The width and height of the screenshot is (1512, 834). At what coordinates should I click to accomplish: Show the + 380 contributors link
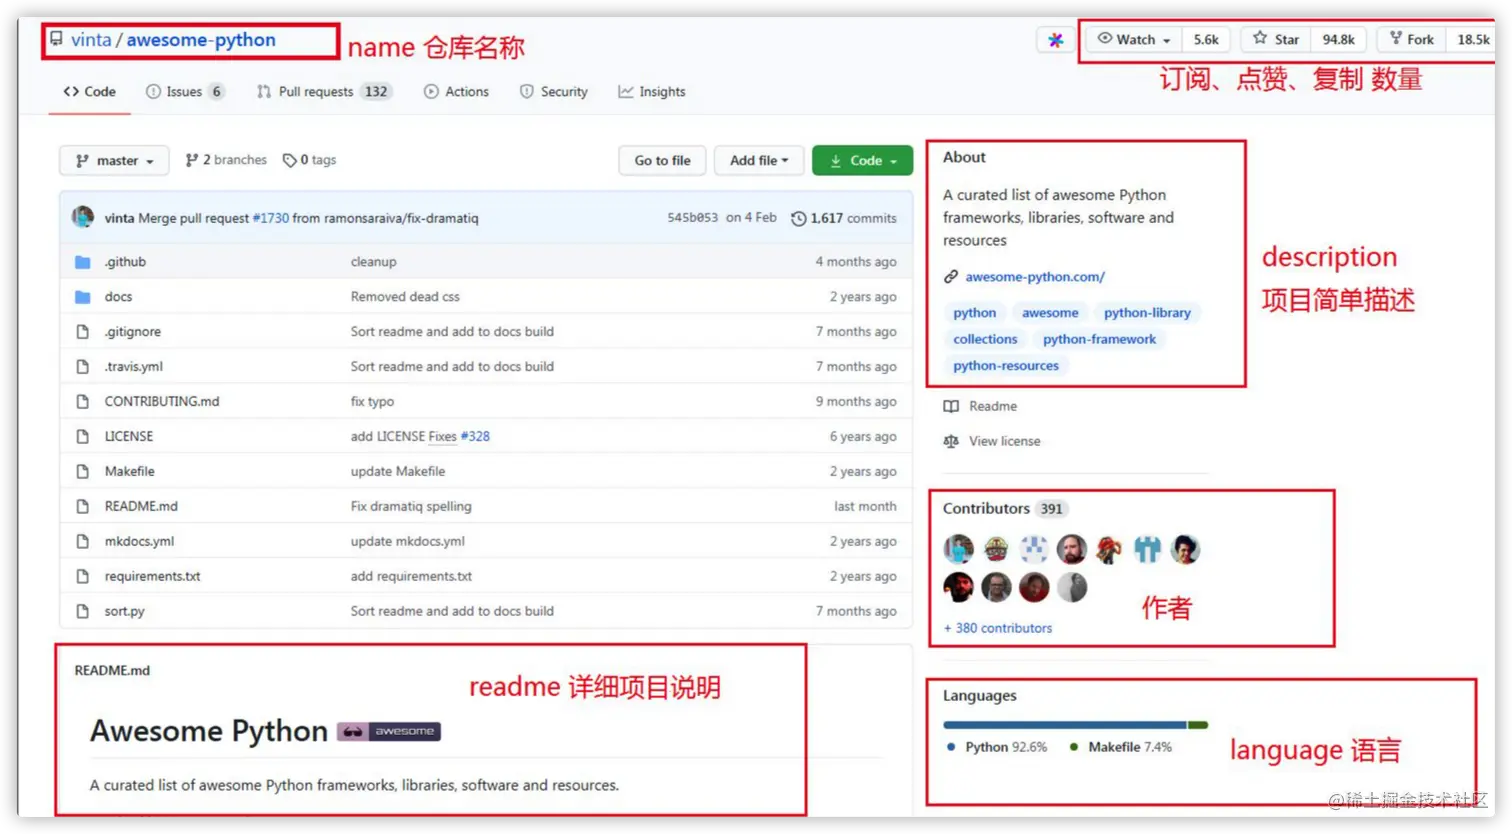[x=998, y=628]
